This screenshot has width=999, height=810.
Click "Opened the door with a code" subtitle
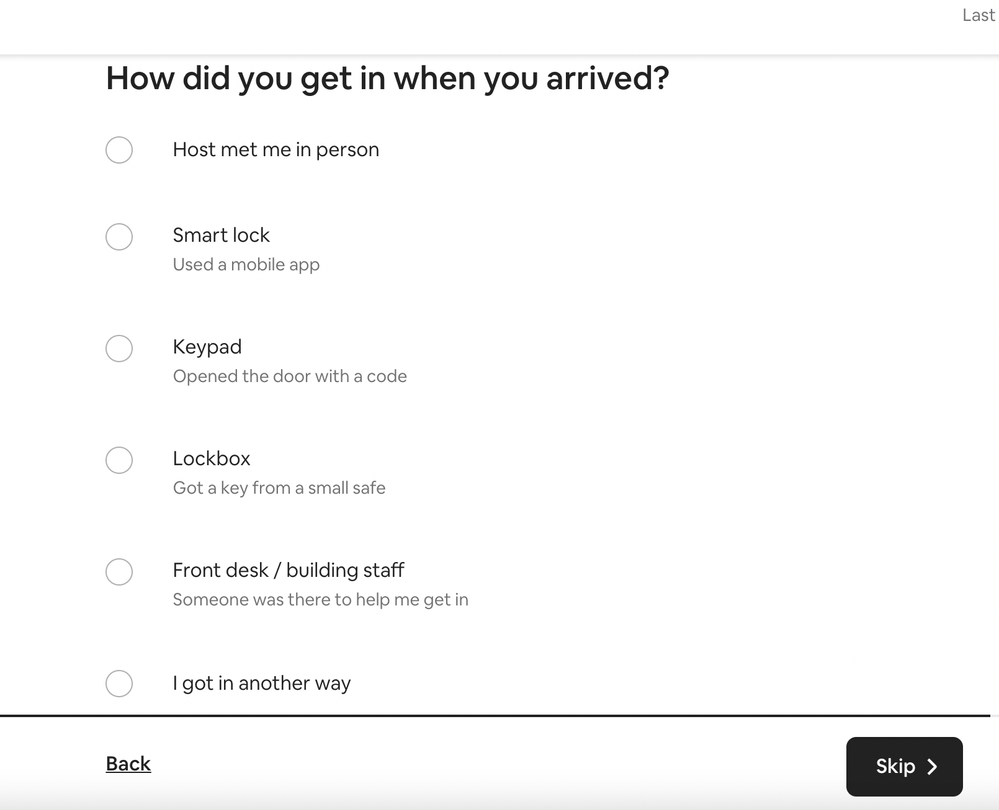pos(290,377)
